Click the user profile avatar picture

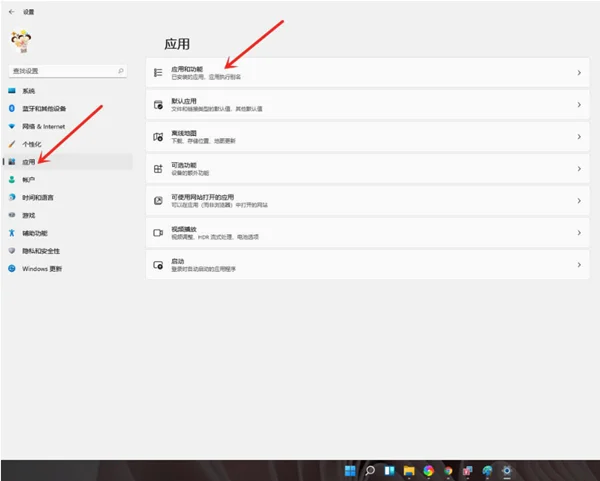coord(21,41)
